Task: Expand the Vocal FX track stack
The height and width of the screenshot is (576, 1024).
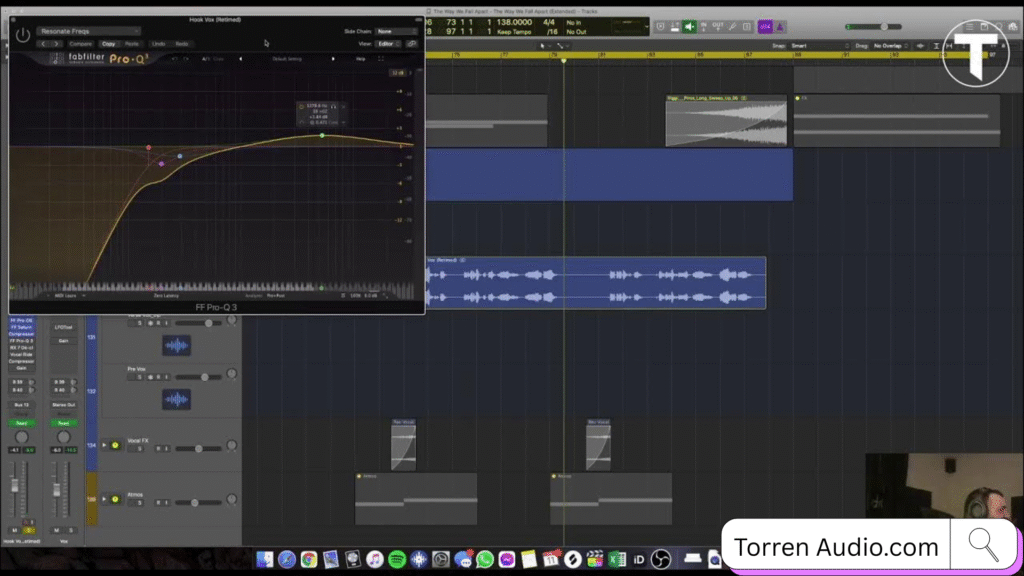Action: pyautogui.click(x=104, y=445)
